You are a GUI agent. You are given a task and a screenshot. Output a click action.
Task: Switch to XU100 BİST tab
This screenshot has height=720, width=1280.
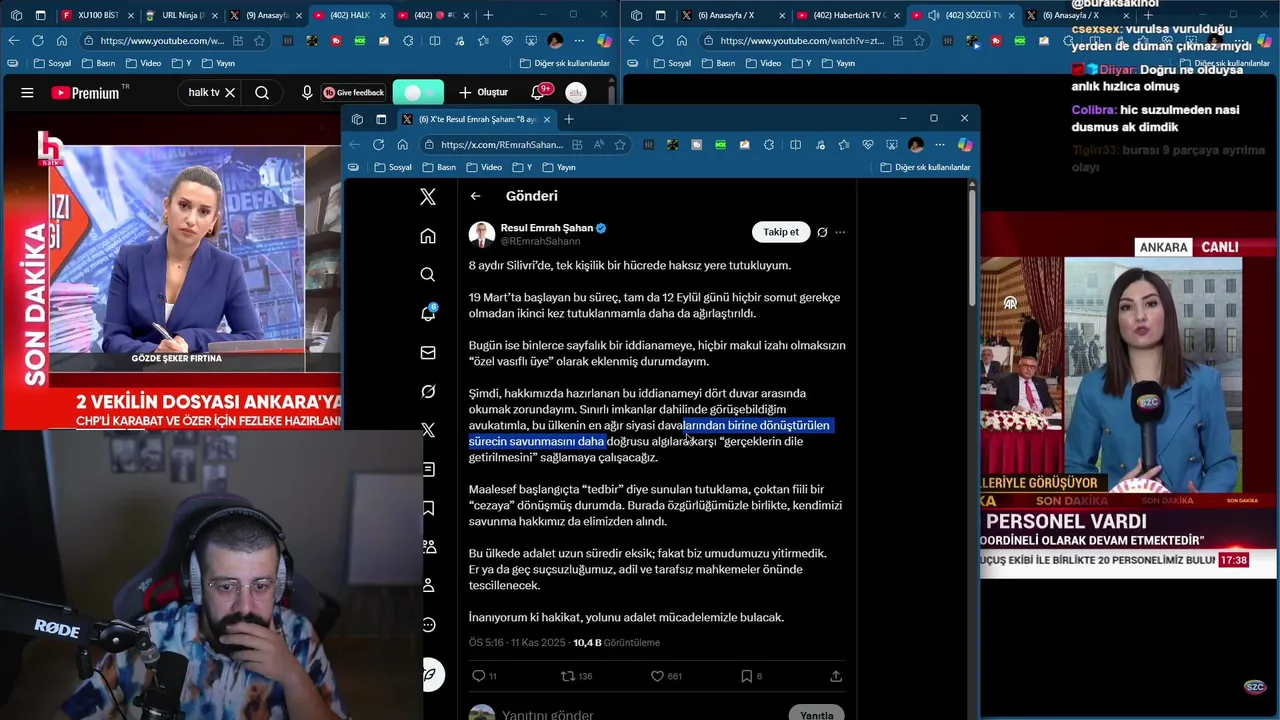click(x=96, y=15)
